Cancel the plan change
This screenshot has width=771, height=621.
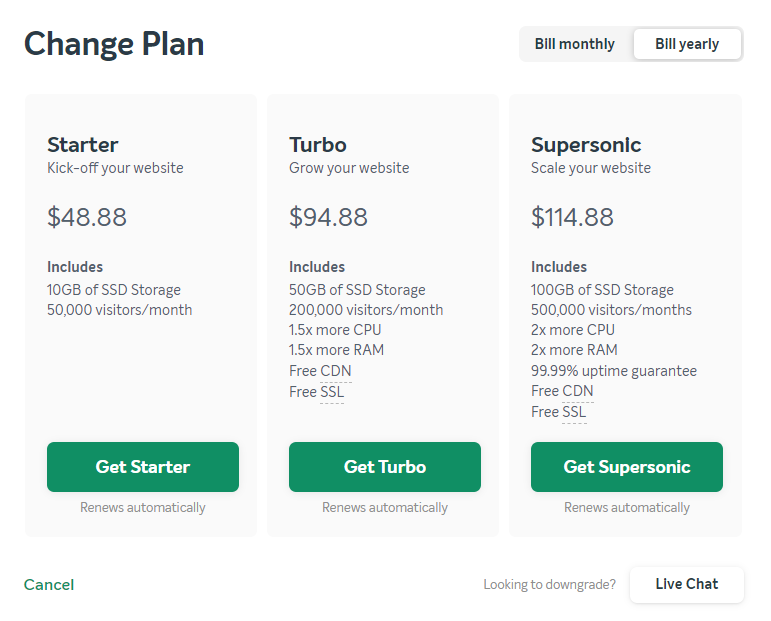49,585
